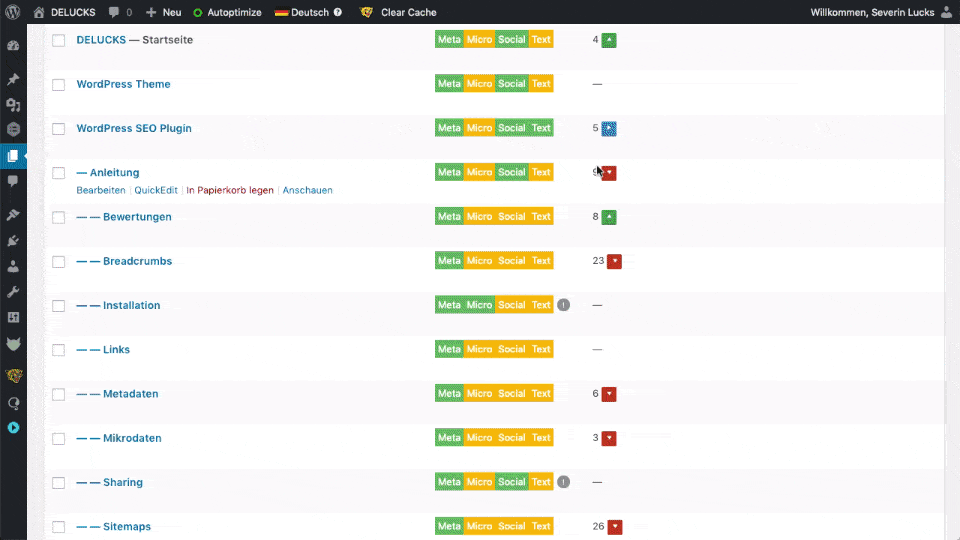Screen dimensions: 960x540
Task: Click the Autoptimize green status circle
Action: point(198,13)
